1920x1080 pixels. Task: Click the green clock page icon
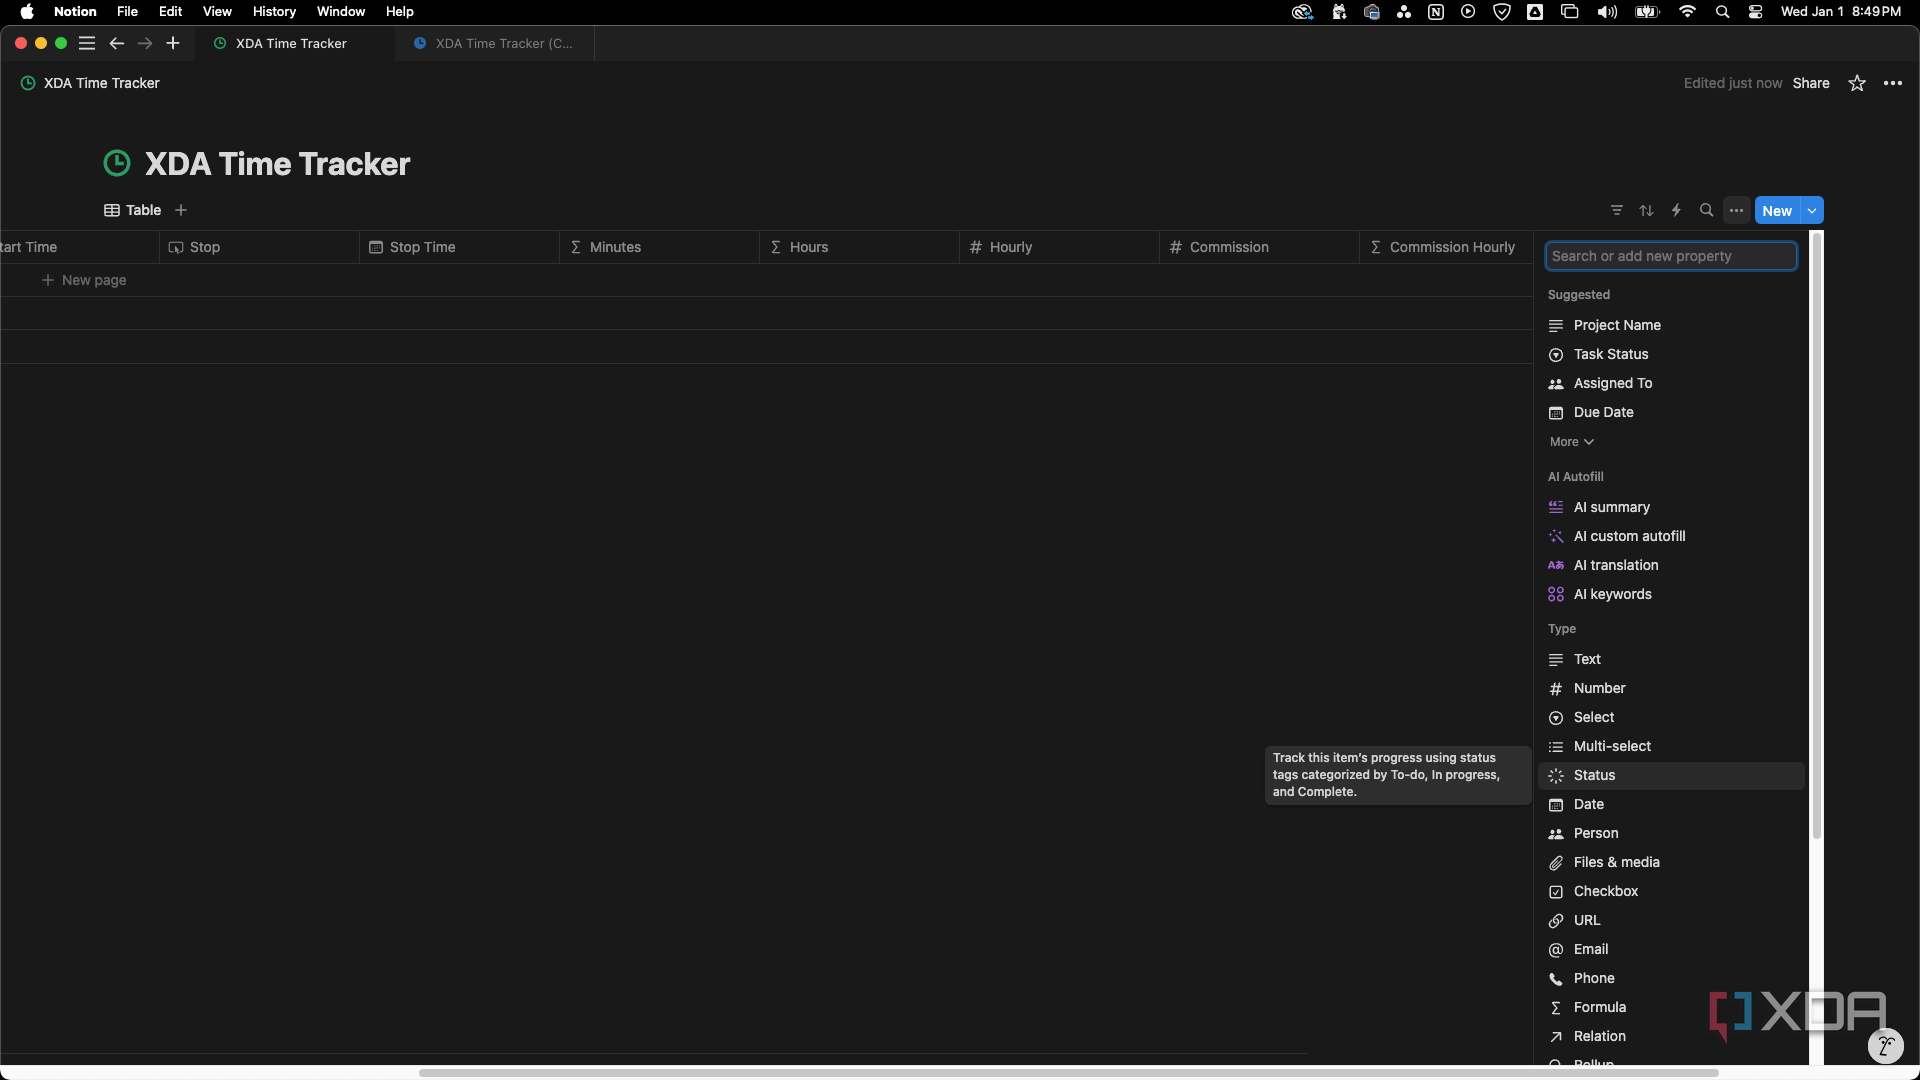[x=117, y=163]
